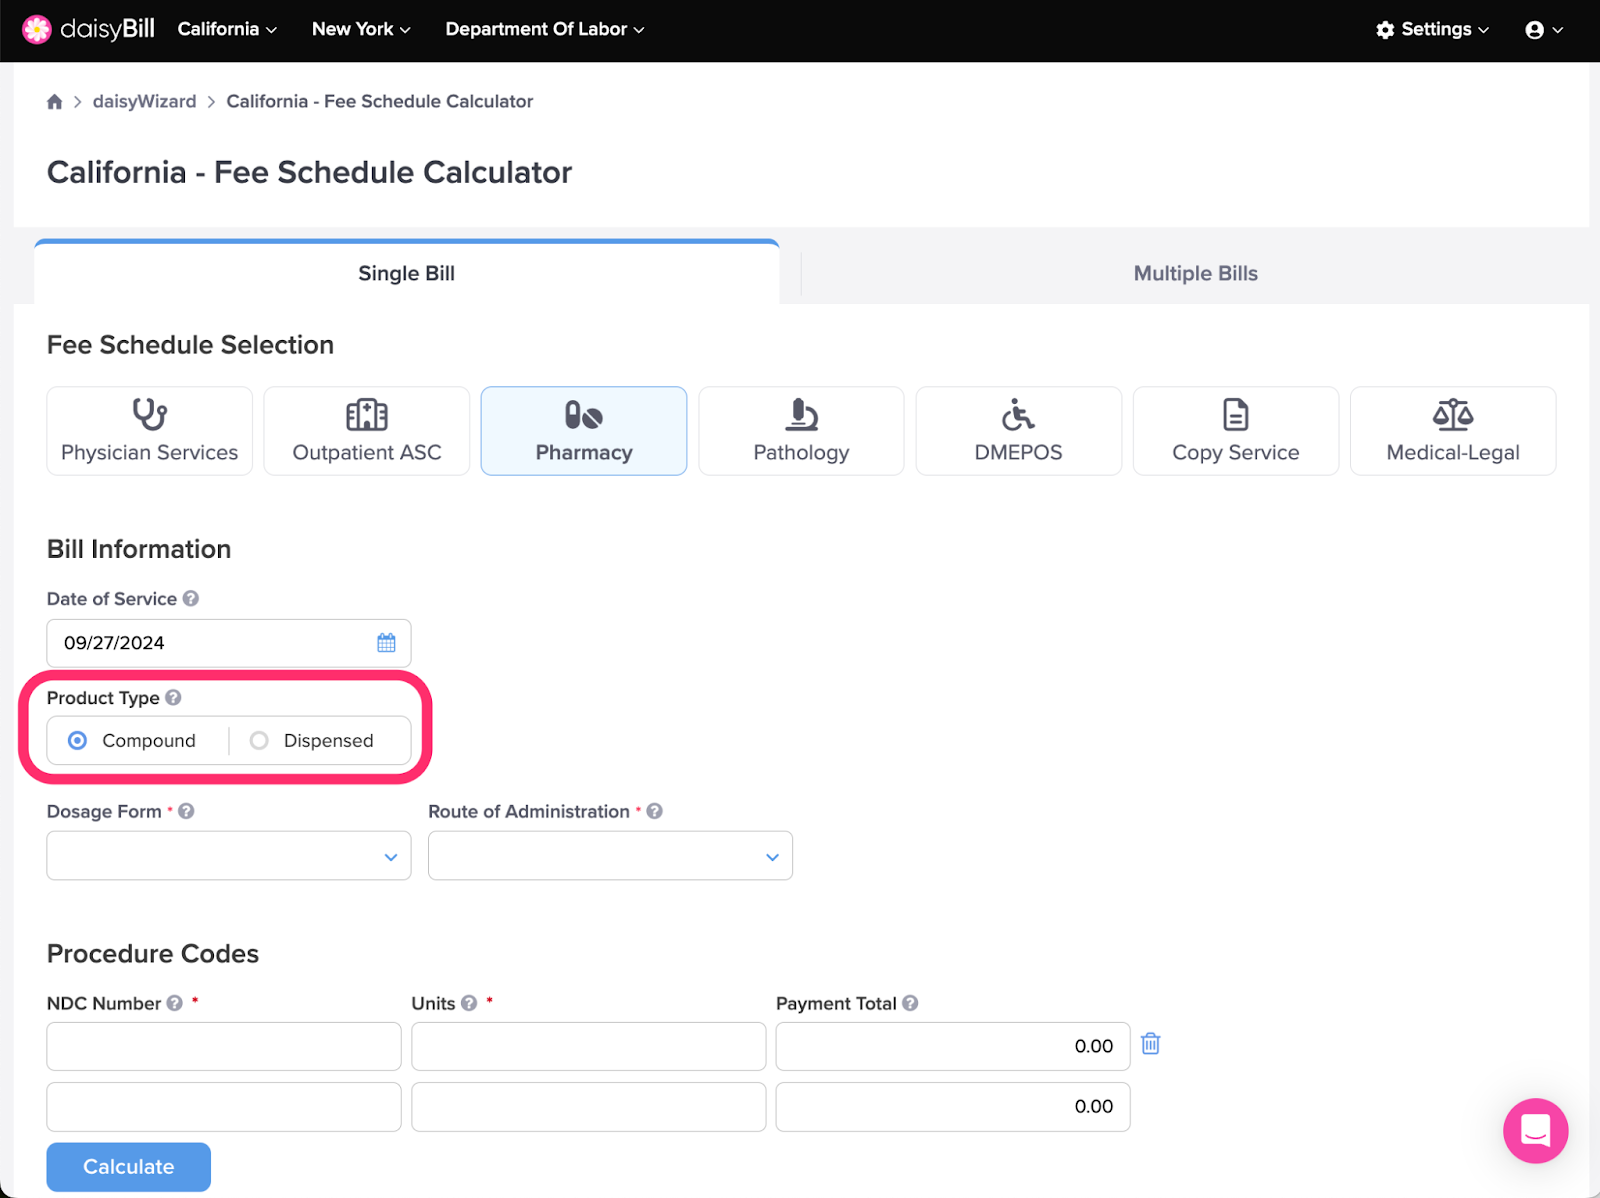Go to home via breadcrumb house icon
The width and height of the screenshot is (1600, 1198).
pyautogui.click(x=55, y=102)
